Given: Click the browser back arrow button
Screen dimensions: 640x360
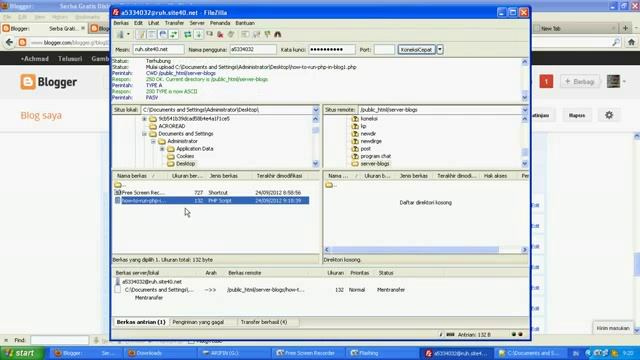Looking at the screenshot, I should tap(9, 42).
